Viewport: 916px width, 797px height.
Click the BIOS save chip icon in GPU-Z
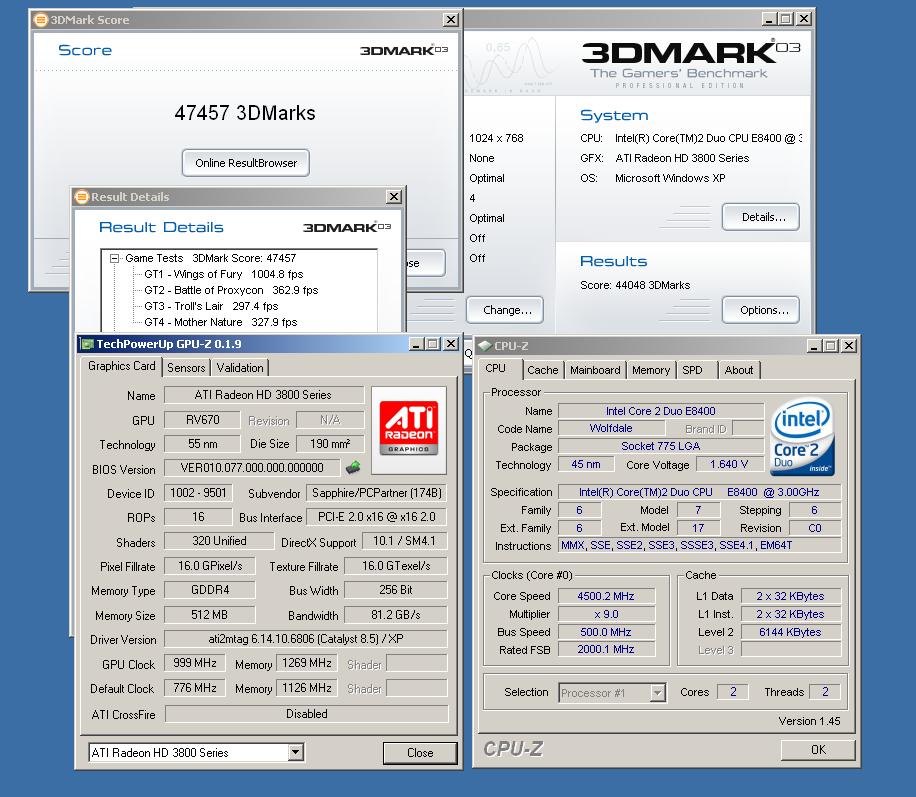[x=353, y=467]
